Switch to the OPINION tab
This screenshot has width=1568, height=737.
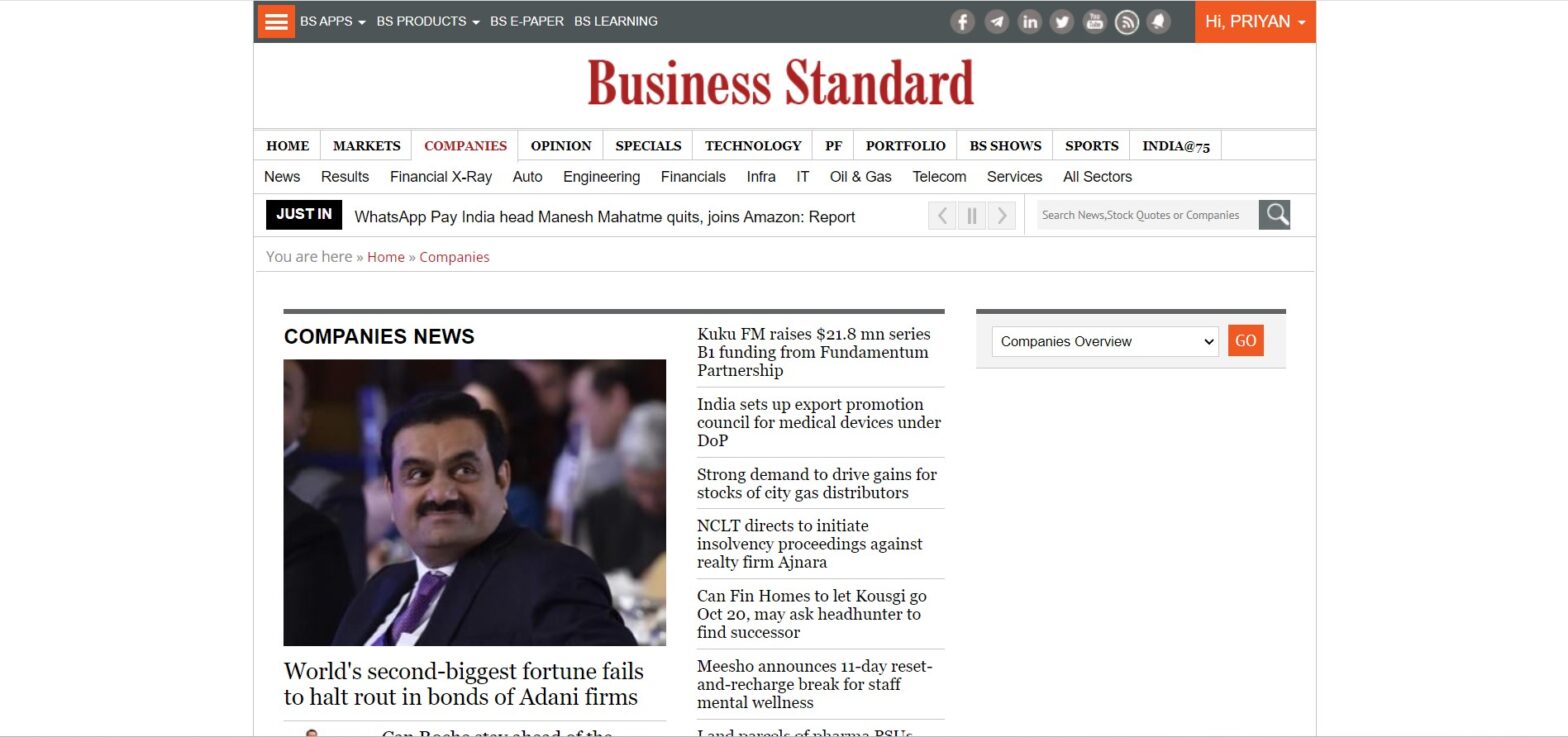[561, 146]
